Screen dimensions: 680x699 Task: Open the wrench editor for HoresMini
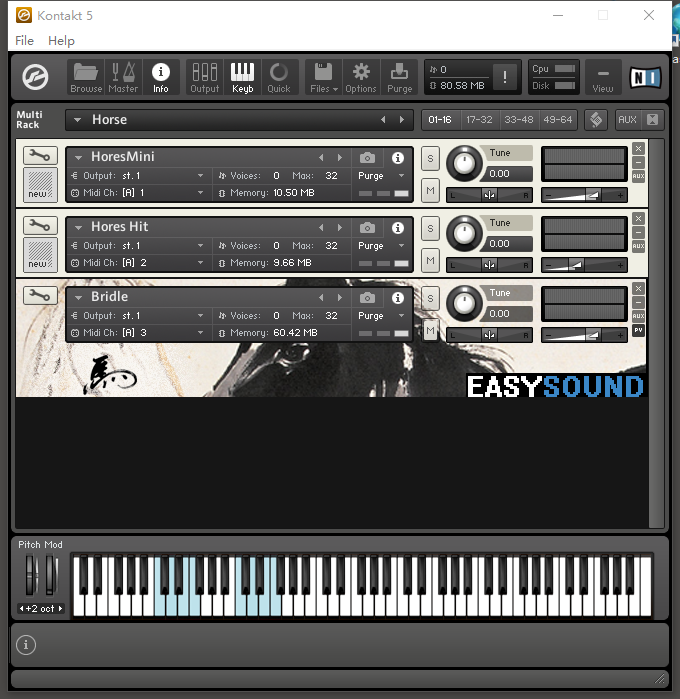[40, 156]
